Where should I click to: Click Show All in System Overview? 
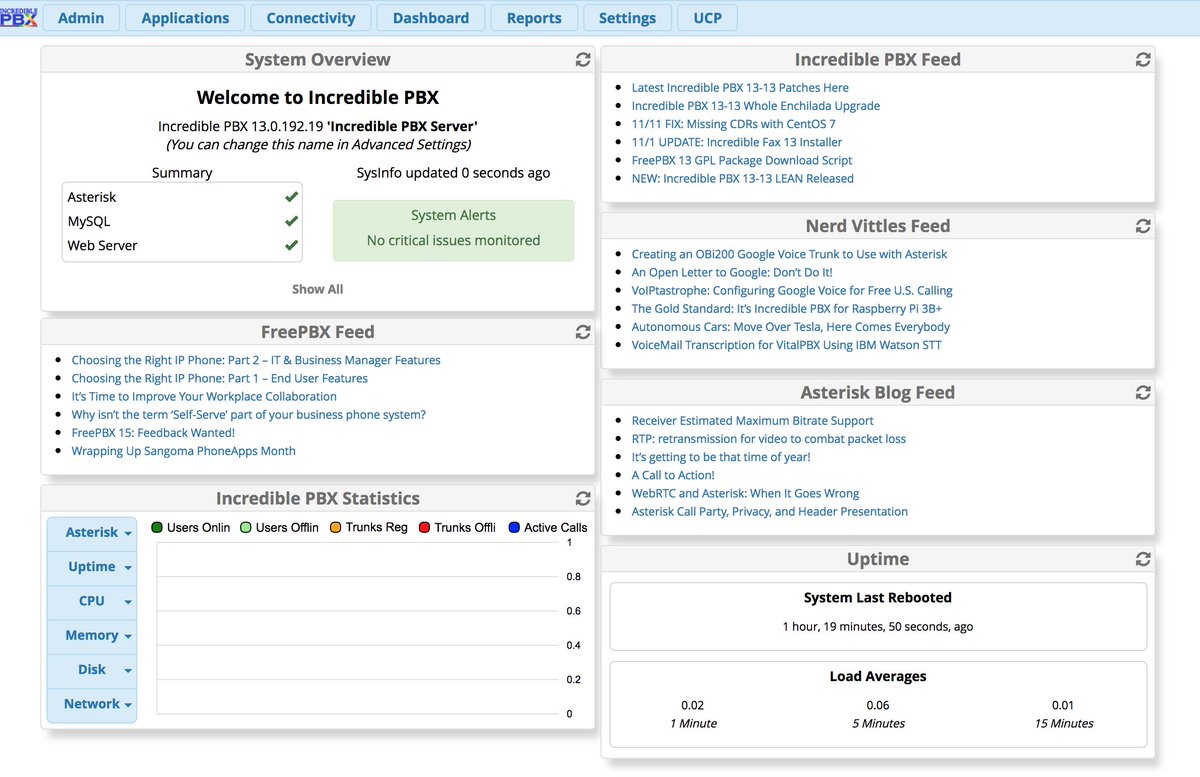317,289
